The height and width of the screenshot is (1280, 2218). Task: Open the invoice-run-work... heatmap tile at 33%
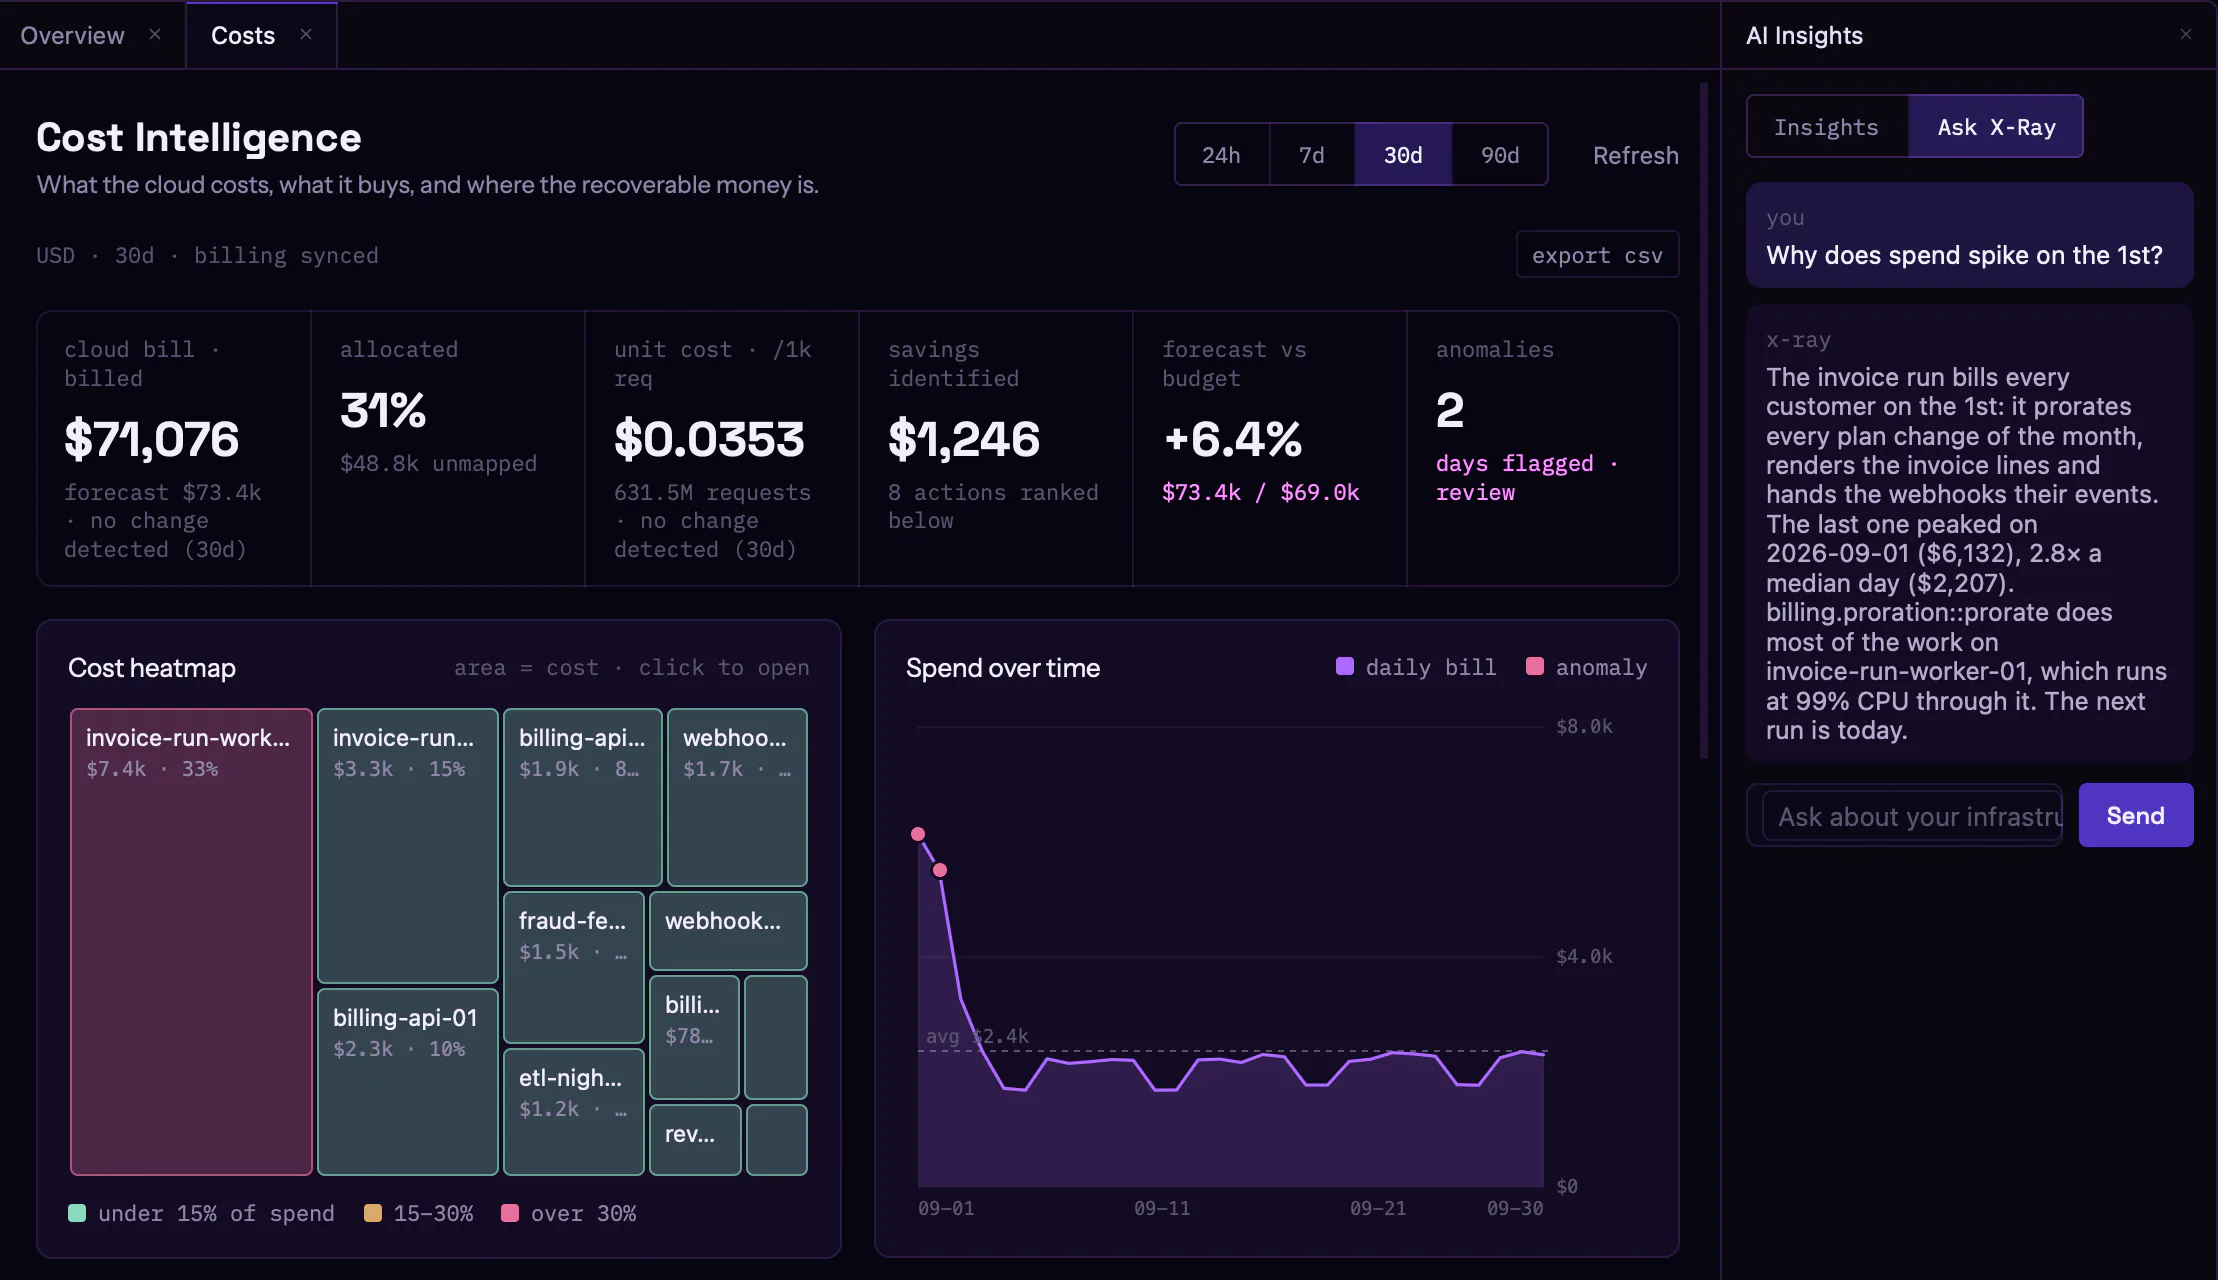point(191,942)
